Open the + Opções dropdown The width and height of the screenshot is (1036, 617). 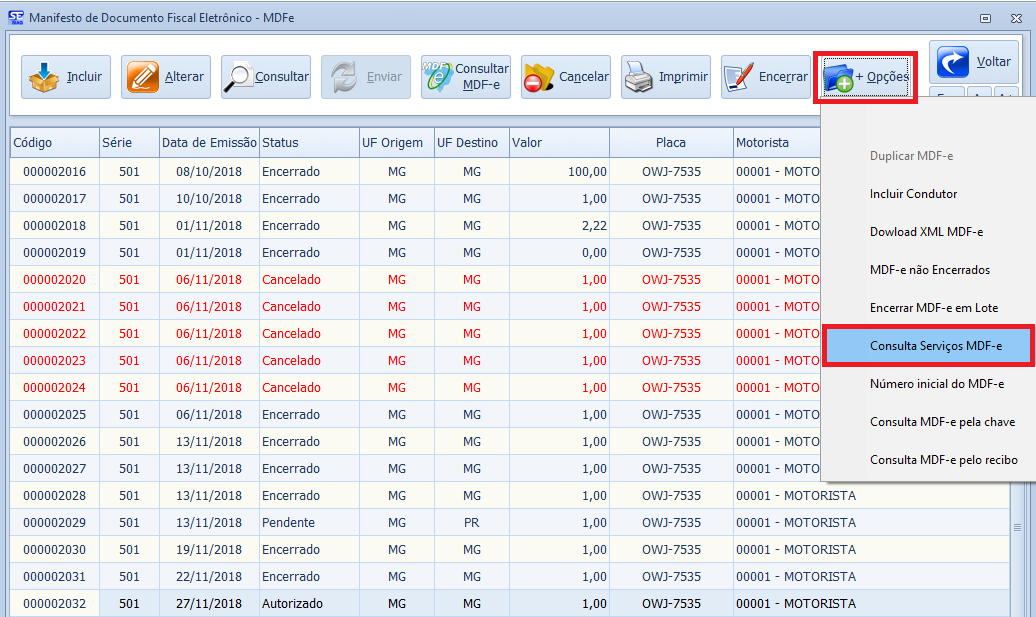coord(865,77)
